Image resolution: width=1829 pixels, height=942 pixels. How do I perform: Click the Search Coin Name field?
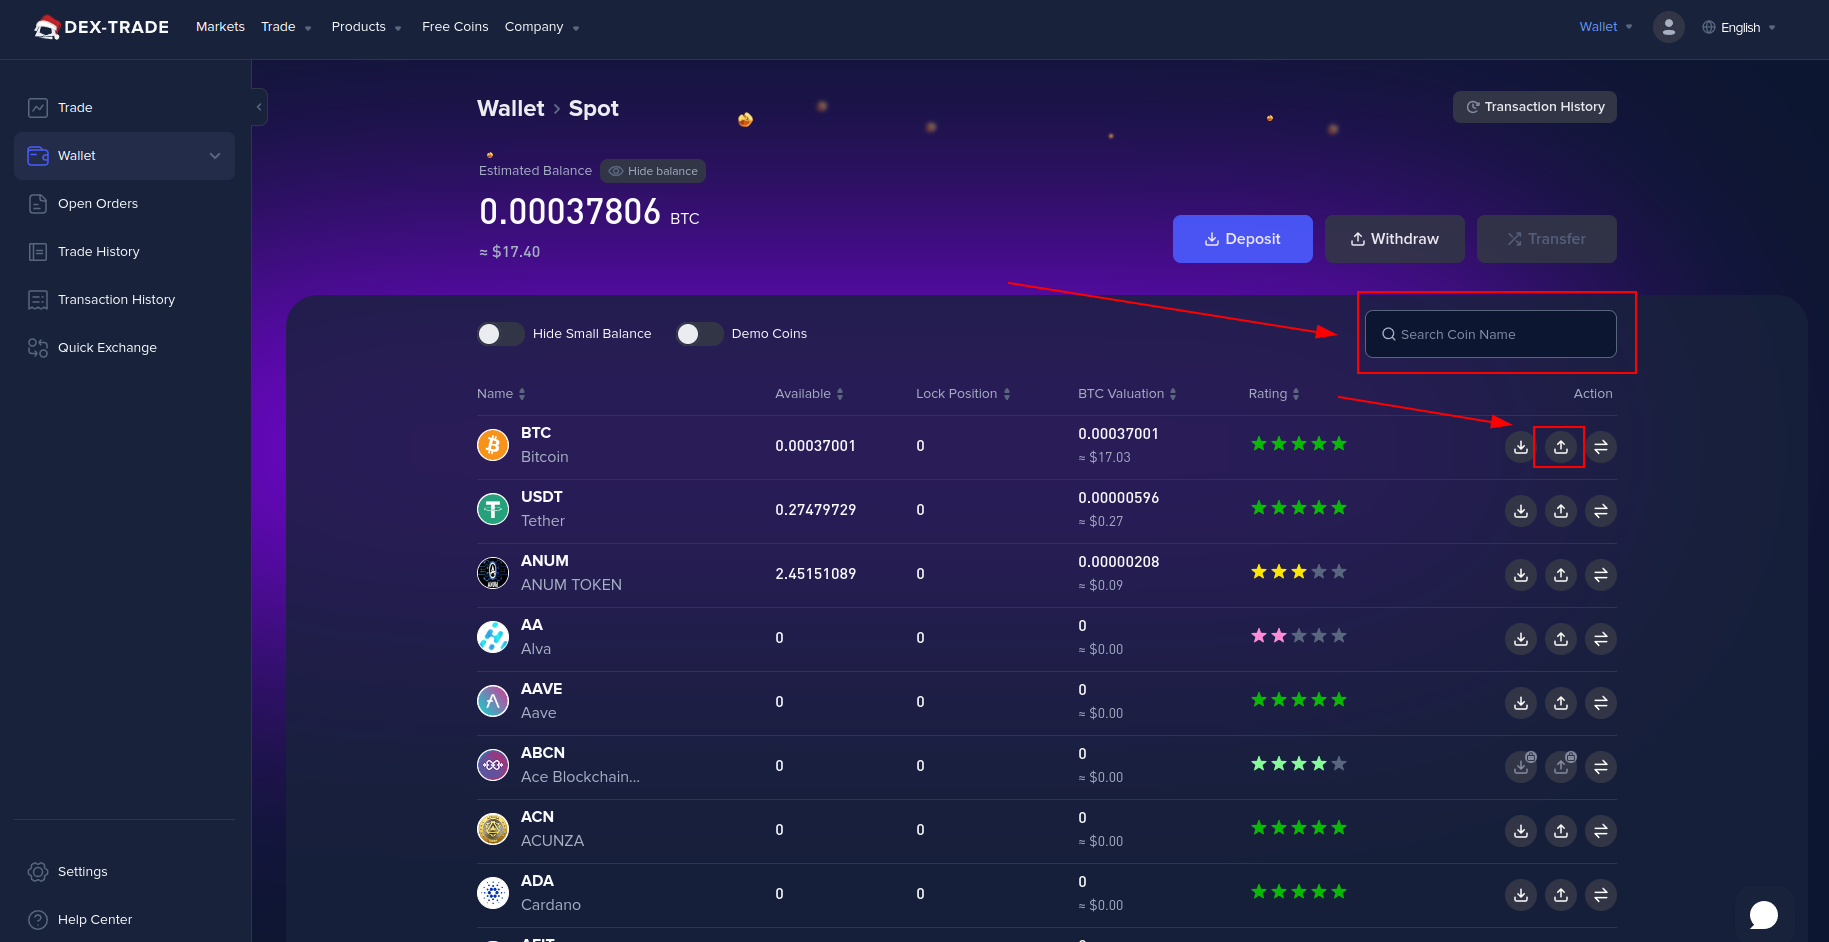pos(1490,334)
